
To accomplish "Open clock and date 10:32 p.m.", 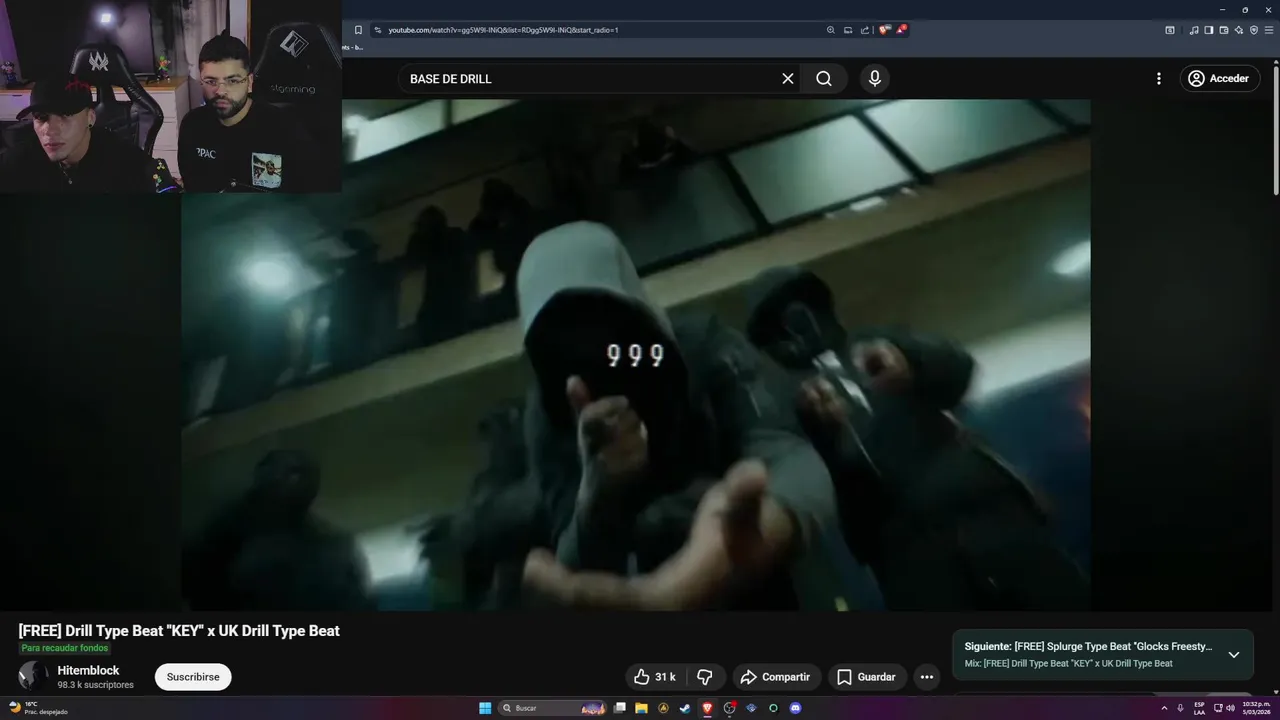I will pos(1257,708).
